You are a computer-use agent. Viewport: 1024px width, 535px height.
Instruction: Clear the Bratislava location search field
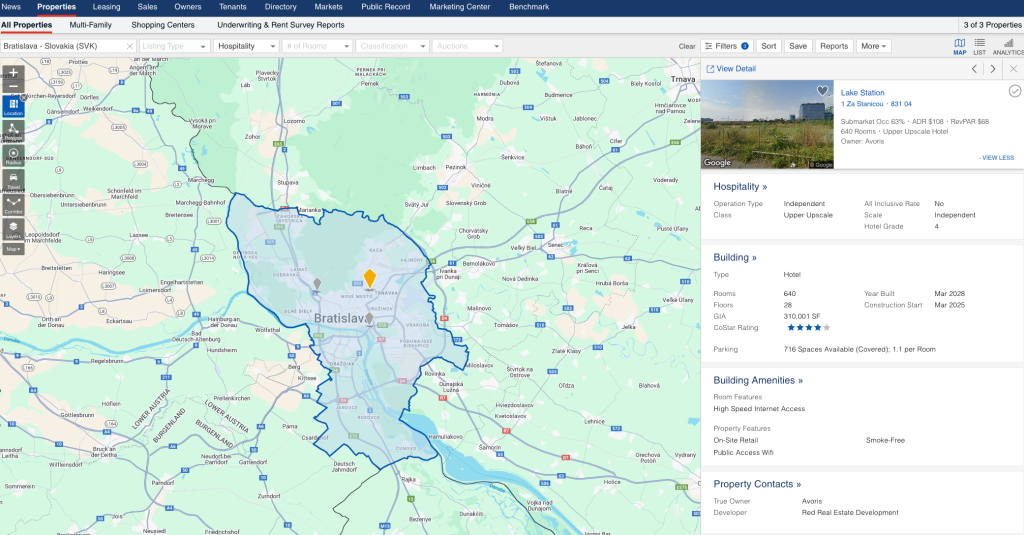tap(129, 46)
